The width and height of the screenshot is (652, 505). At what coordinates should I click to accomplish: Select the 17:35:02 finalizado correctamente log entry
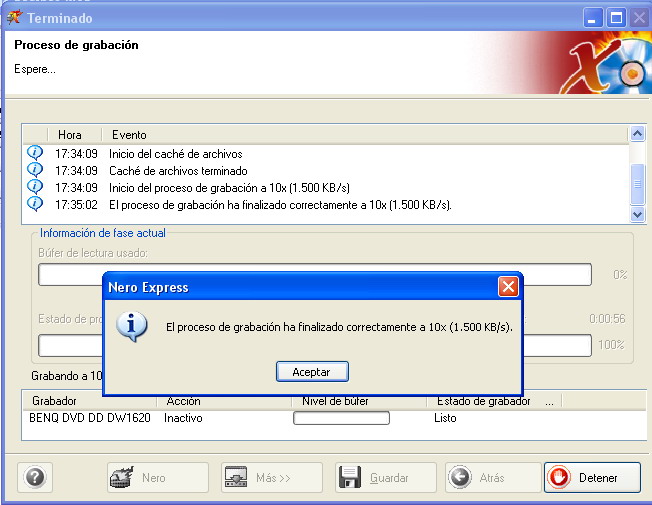coord(326,205)
